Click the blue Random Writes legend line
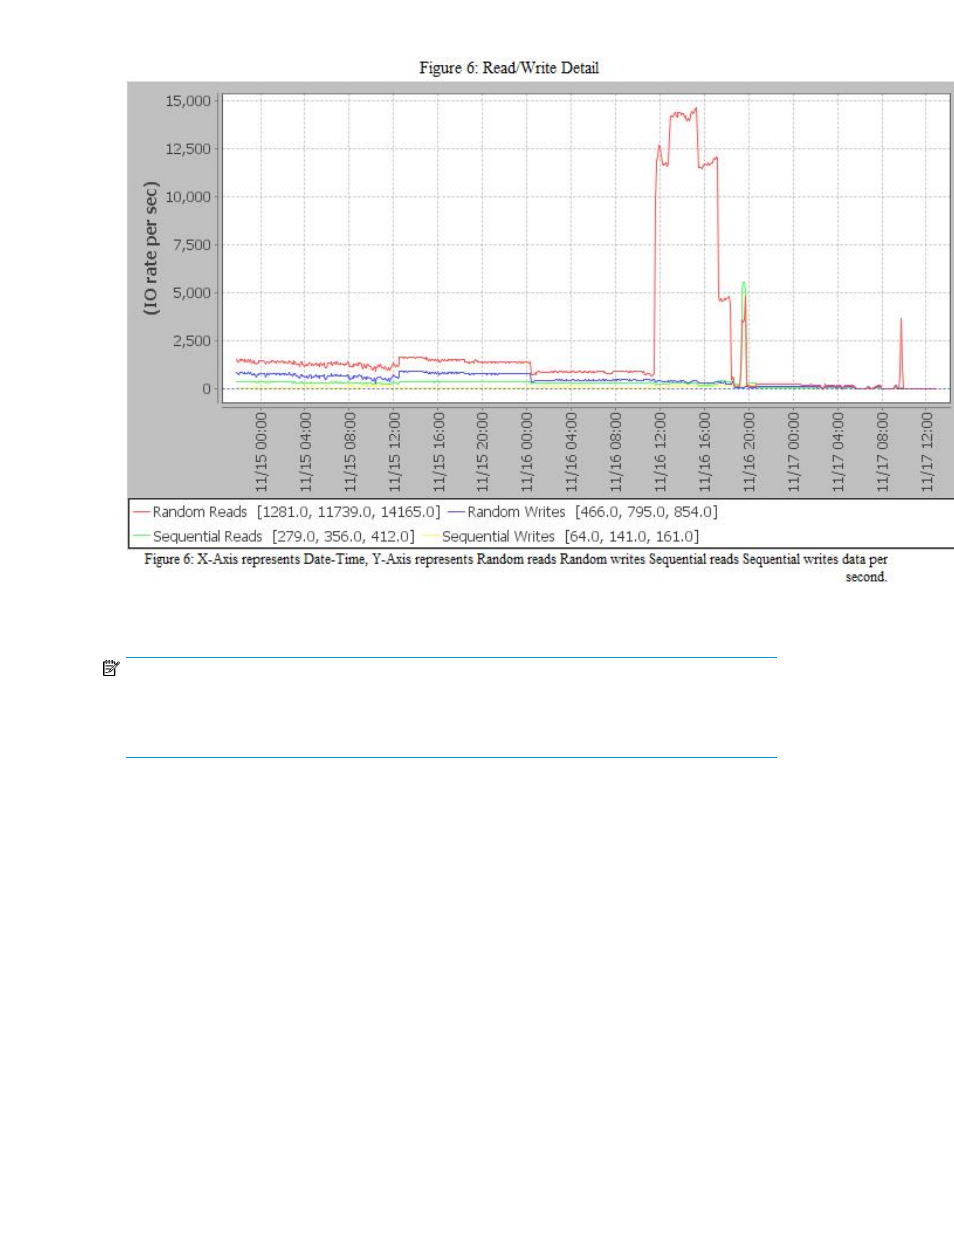Viewport: 954px width, 1235px height. click(456, 512)
